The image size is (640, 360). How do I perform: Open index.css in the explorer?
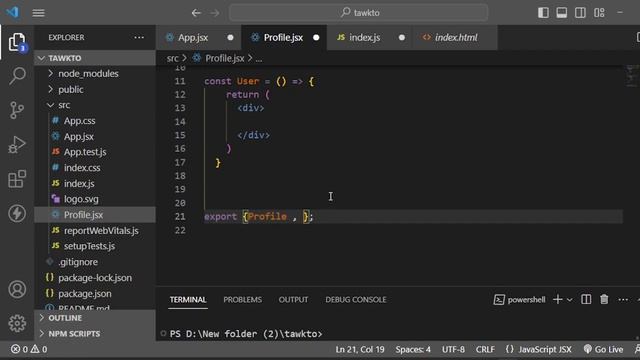95,168
